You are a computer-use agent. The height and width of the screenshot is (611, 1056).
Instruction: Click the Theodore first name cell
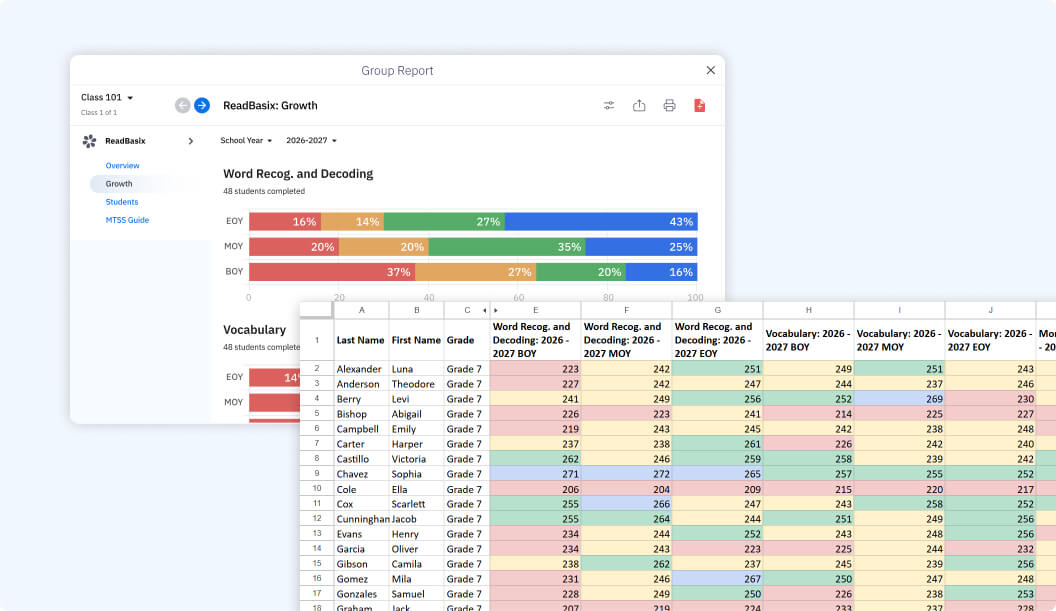pyautogui.click(x=416, y=384)
